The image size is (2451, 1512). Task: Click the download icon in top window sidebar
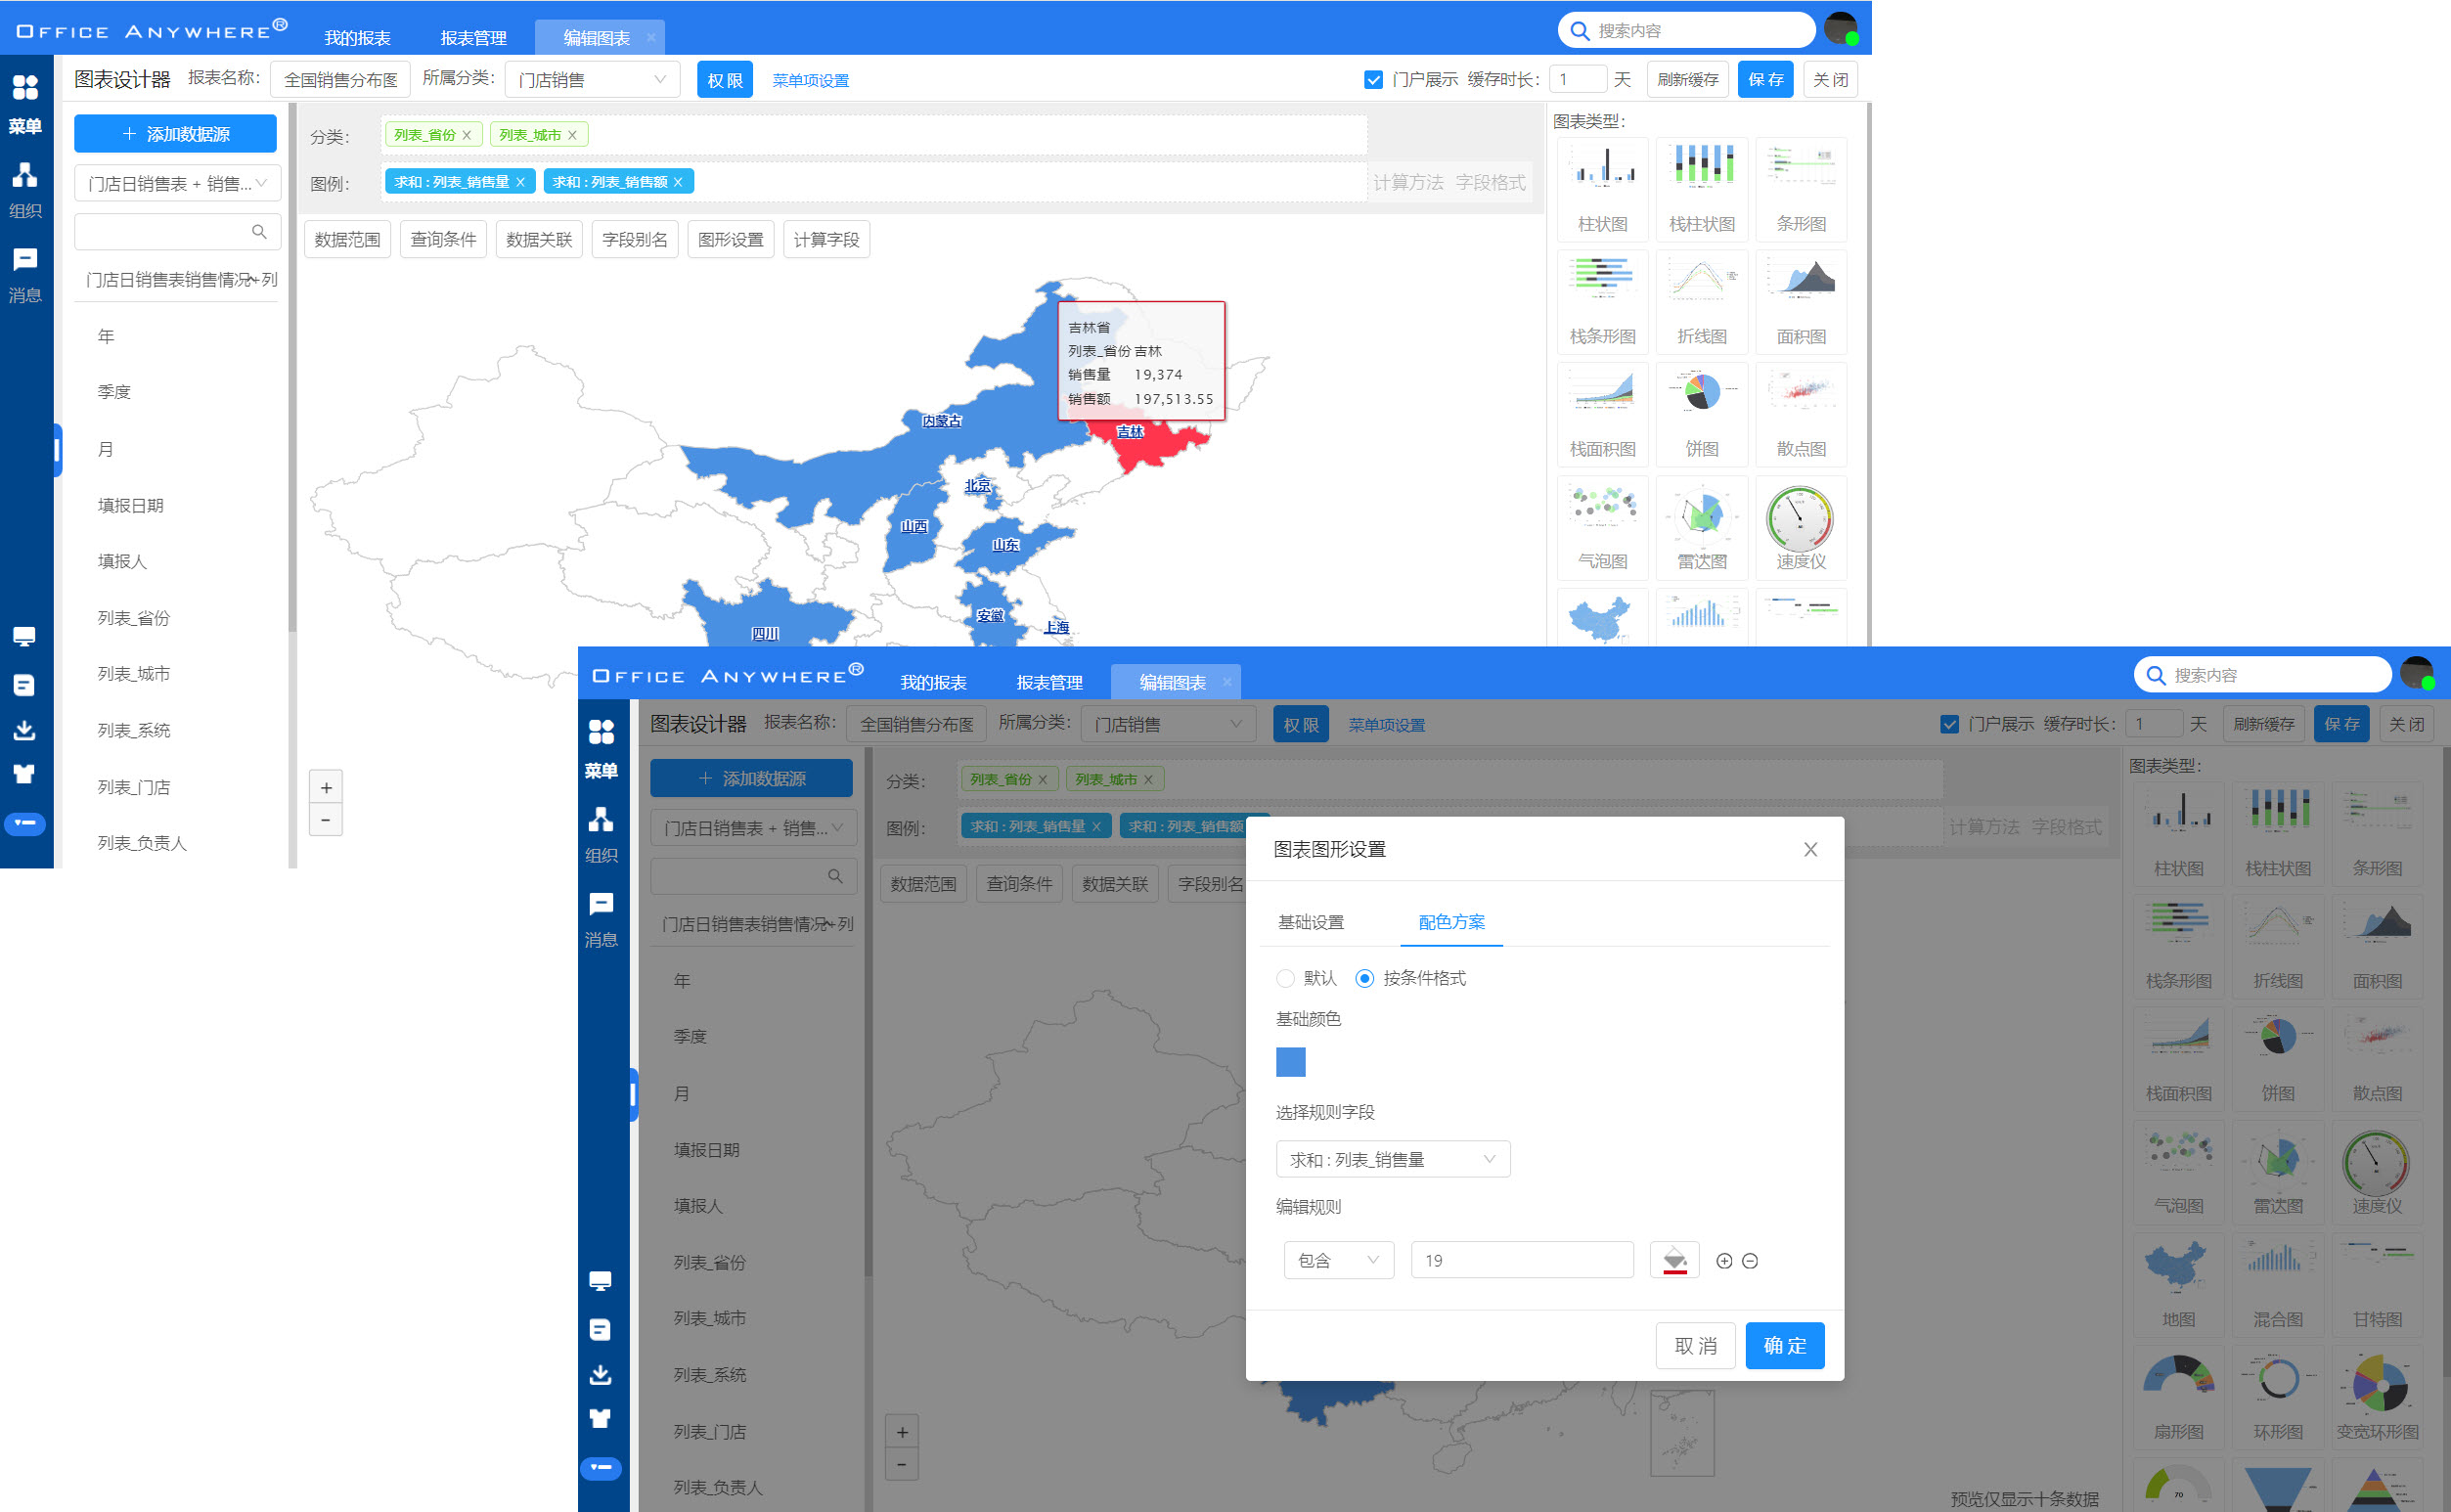[x=25, y=730]
